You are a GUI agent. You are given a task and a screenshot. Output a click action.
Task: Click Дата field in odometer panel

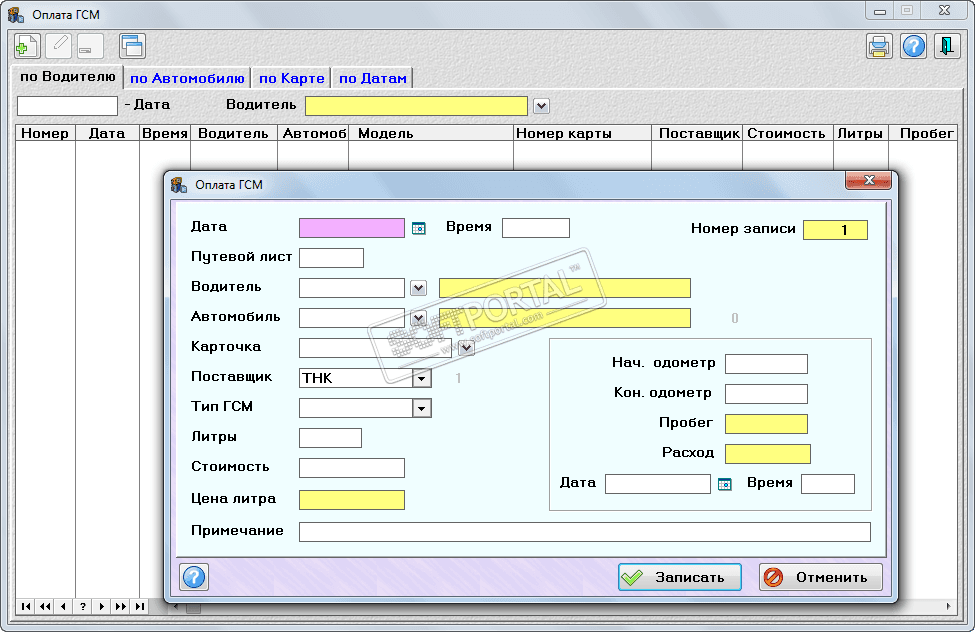658,484
